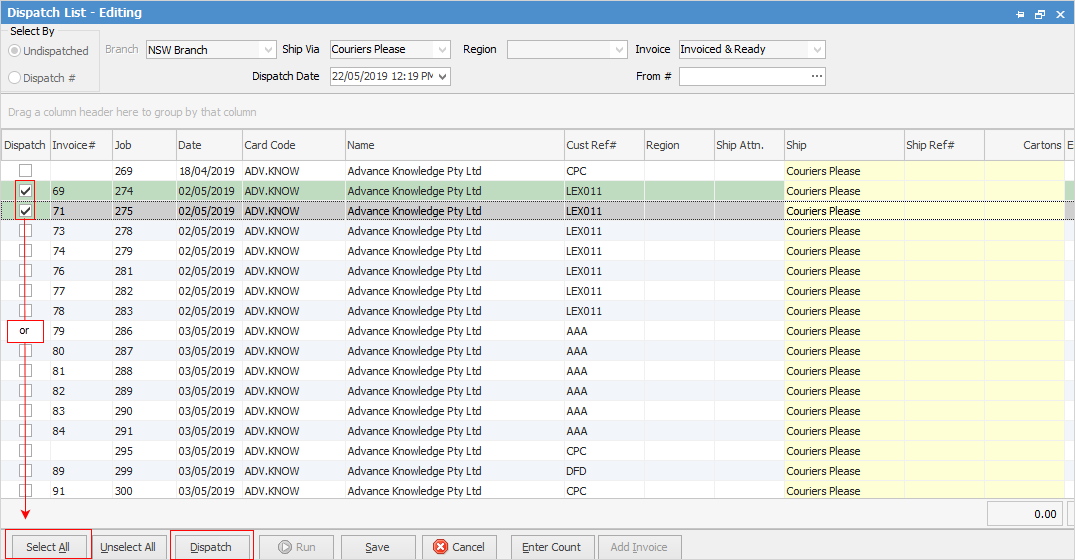This screenshot has height=560, width=1075.
Task: Click the Dispatch button
Action: pos(211,547)
